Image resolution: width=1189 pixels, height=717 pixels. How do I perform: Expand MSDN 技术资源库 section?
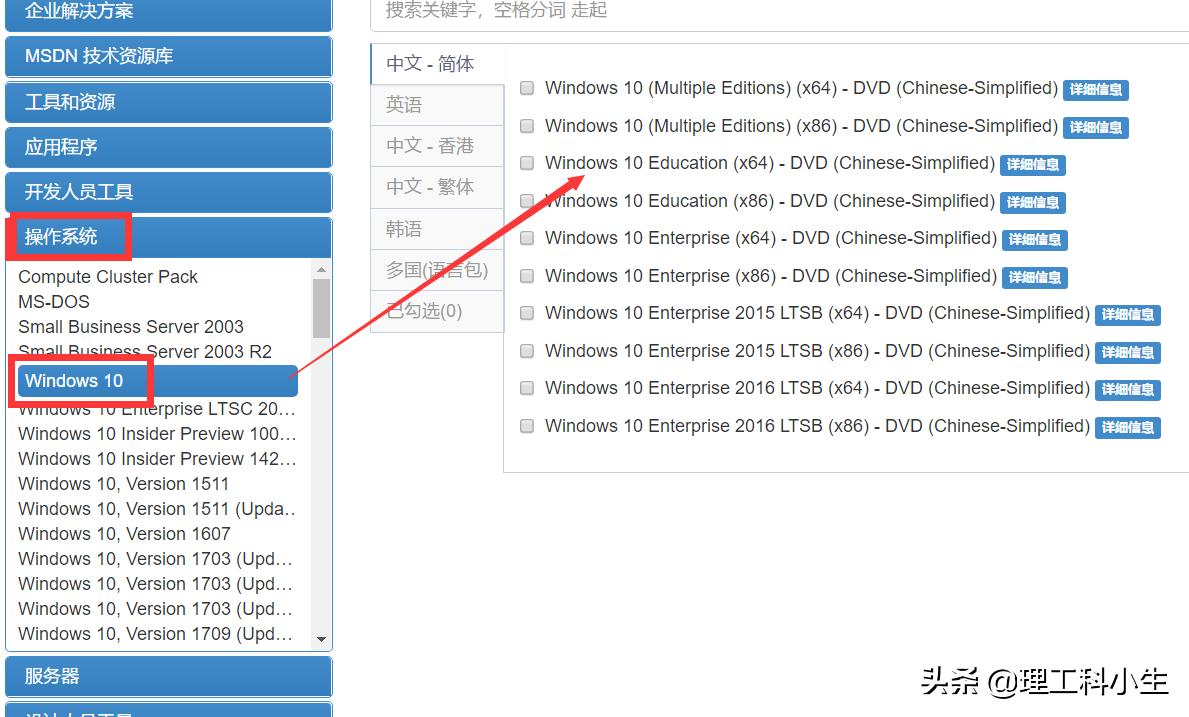(x=168, y=56)
